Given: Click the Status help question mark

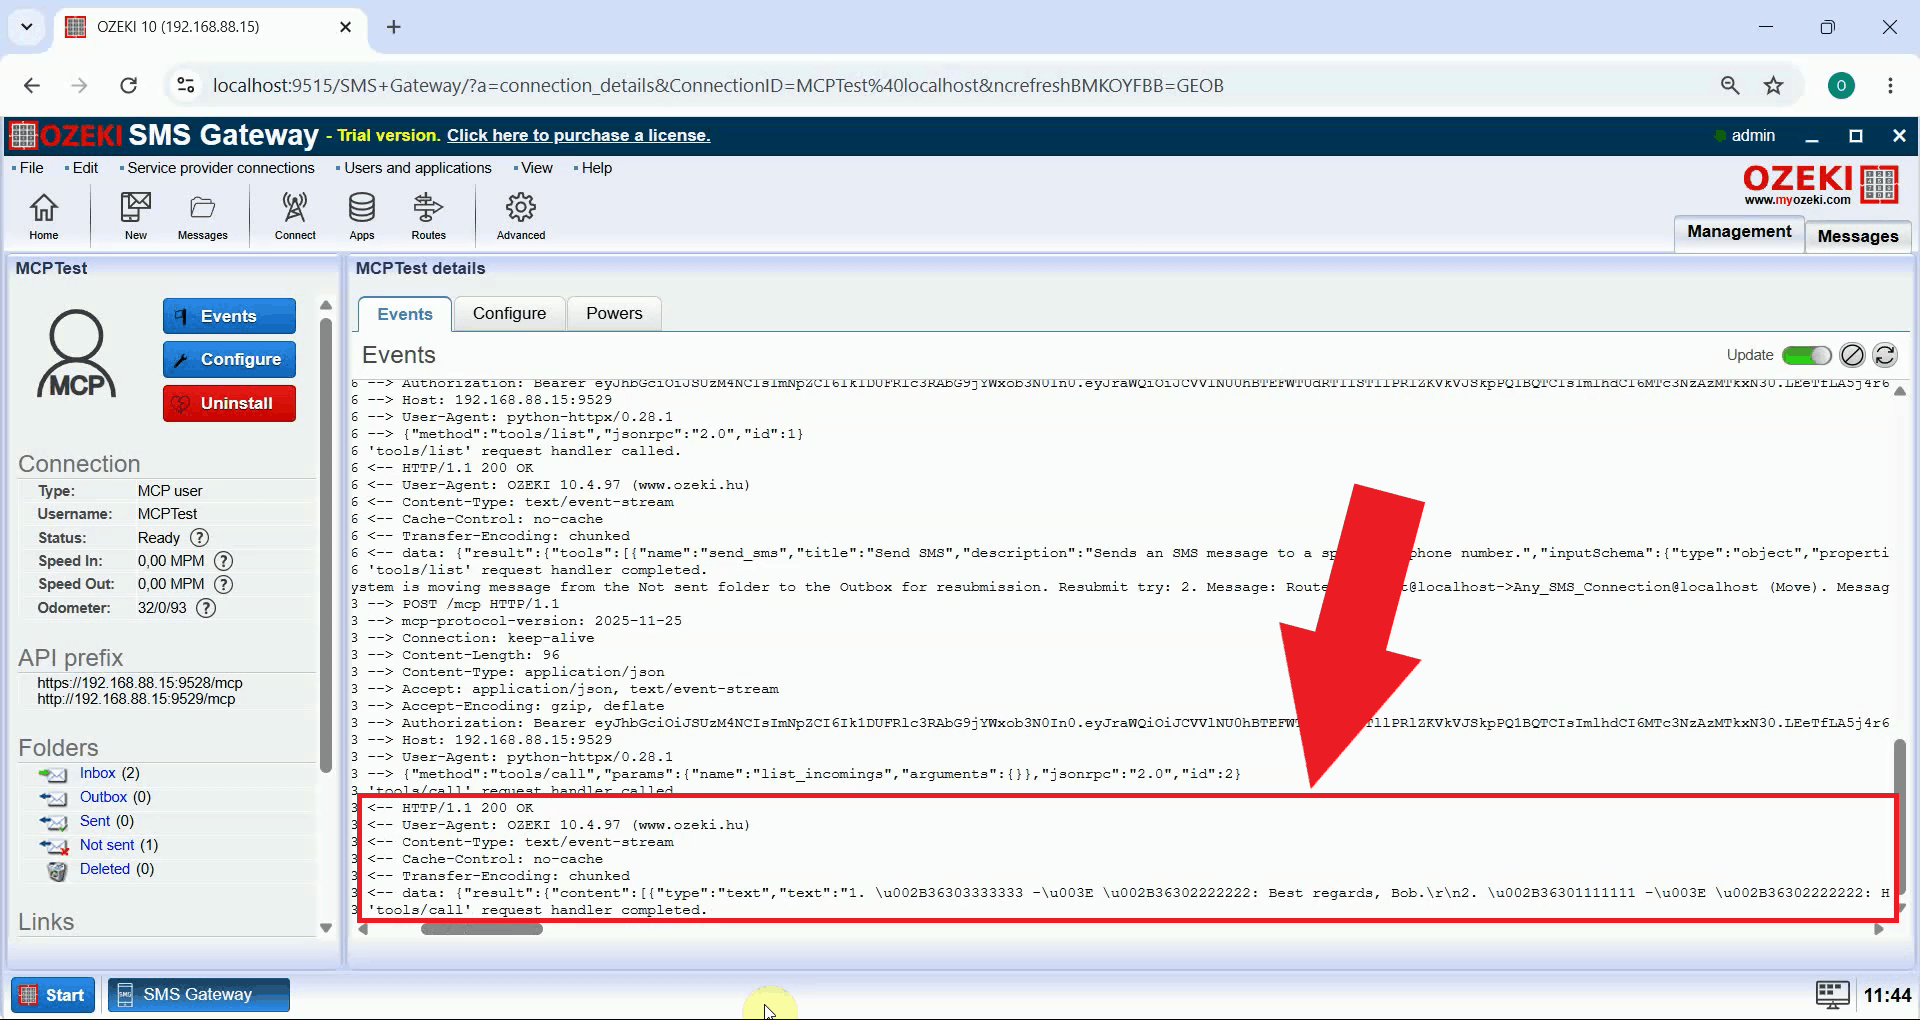Looking at the screenshot, I should click(200, 538).
